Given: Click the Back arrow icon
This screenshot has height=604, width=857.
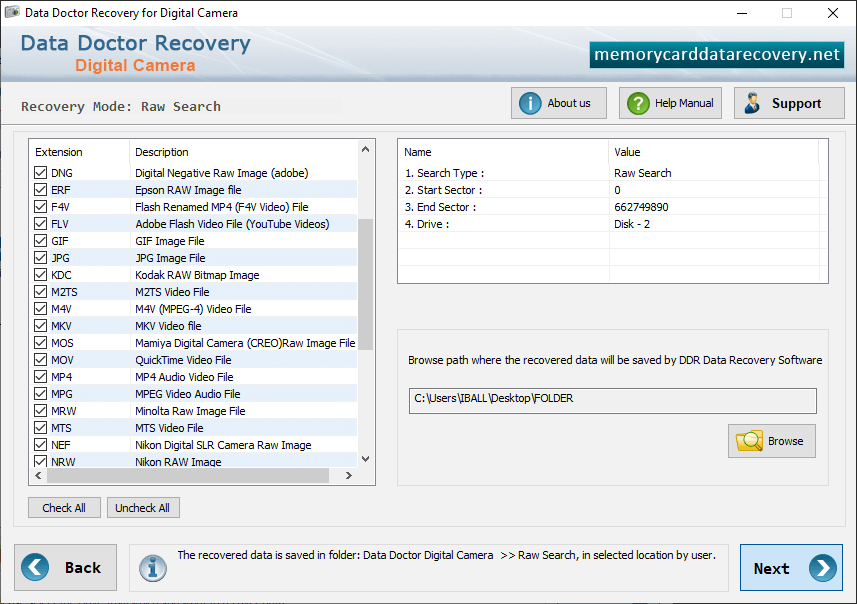Looking at the screenshot, I should [35, 567].
